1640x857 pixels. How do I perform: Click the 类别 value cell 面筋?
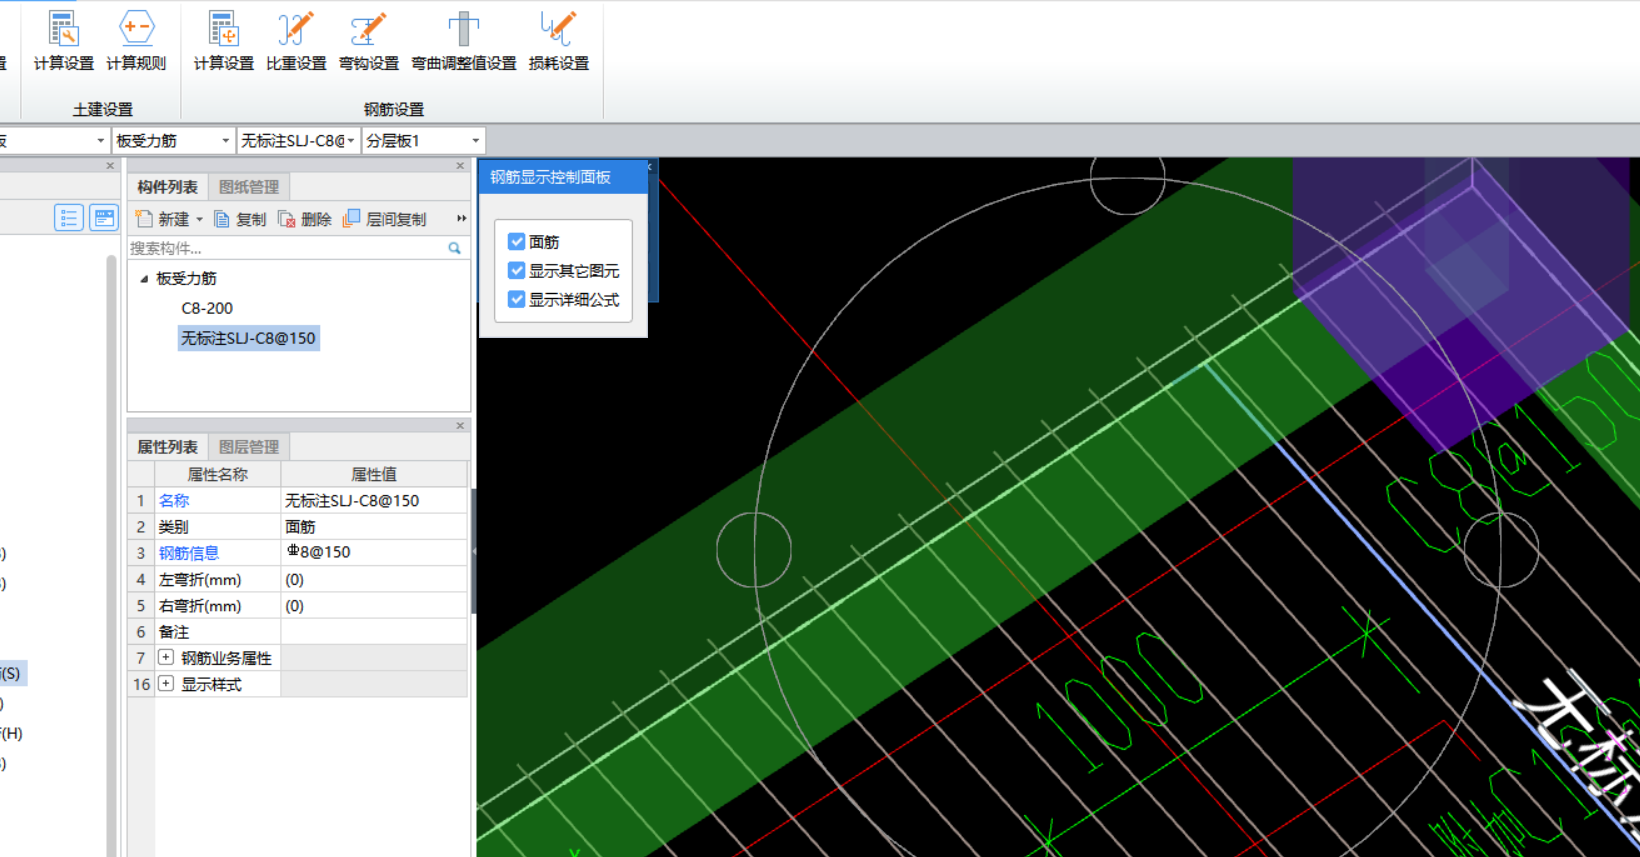tap(374, 527)
